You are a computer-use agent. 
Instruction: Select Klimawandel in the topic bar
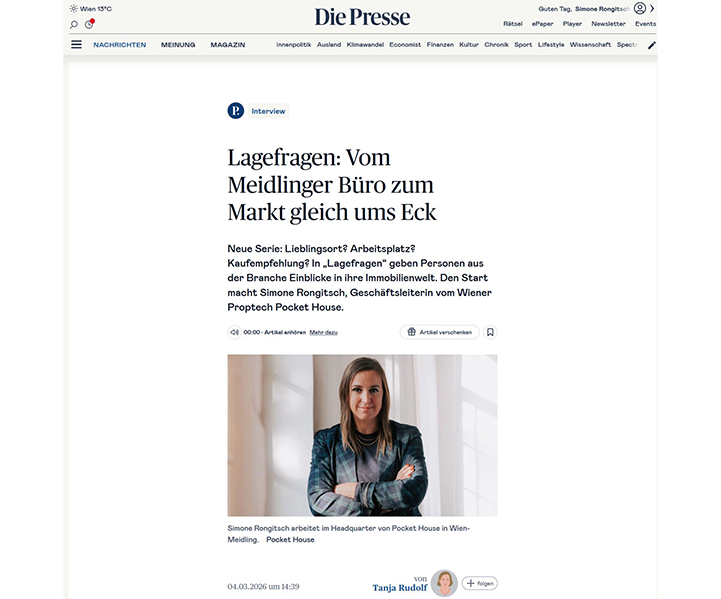[x=365, y=45]
